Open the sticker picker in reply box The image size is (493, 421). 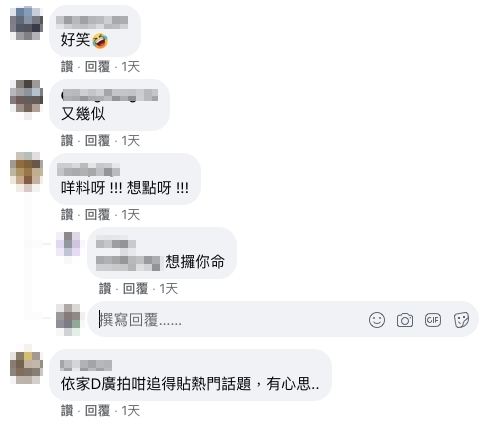(461, 320)
